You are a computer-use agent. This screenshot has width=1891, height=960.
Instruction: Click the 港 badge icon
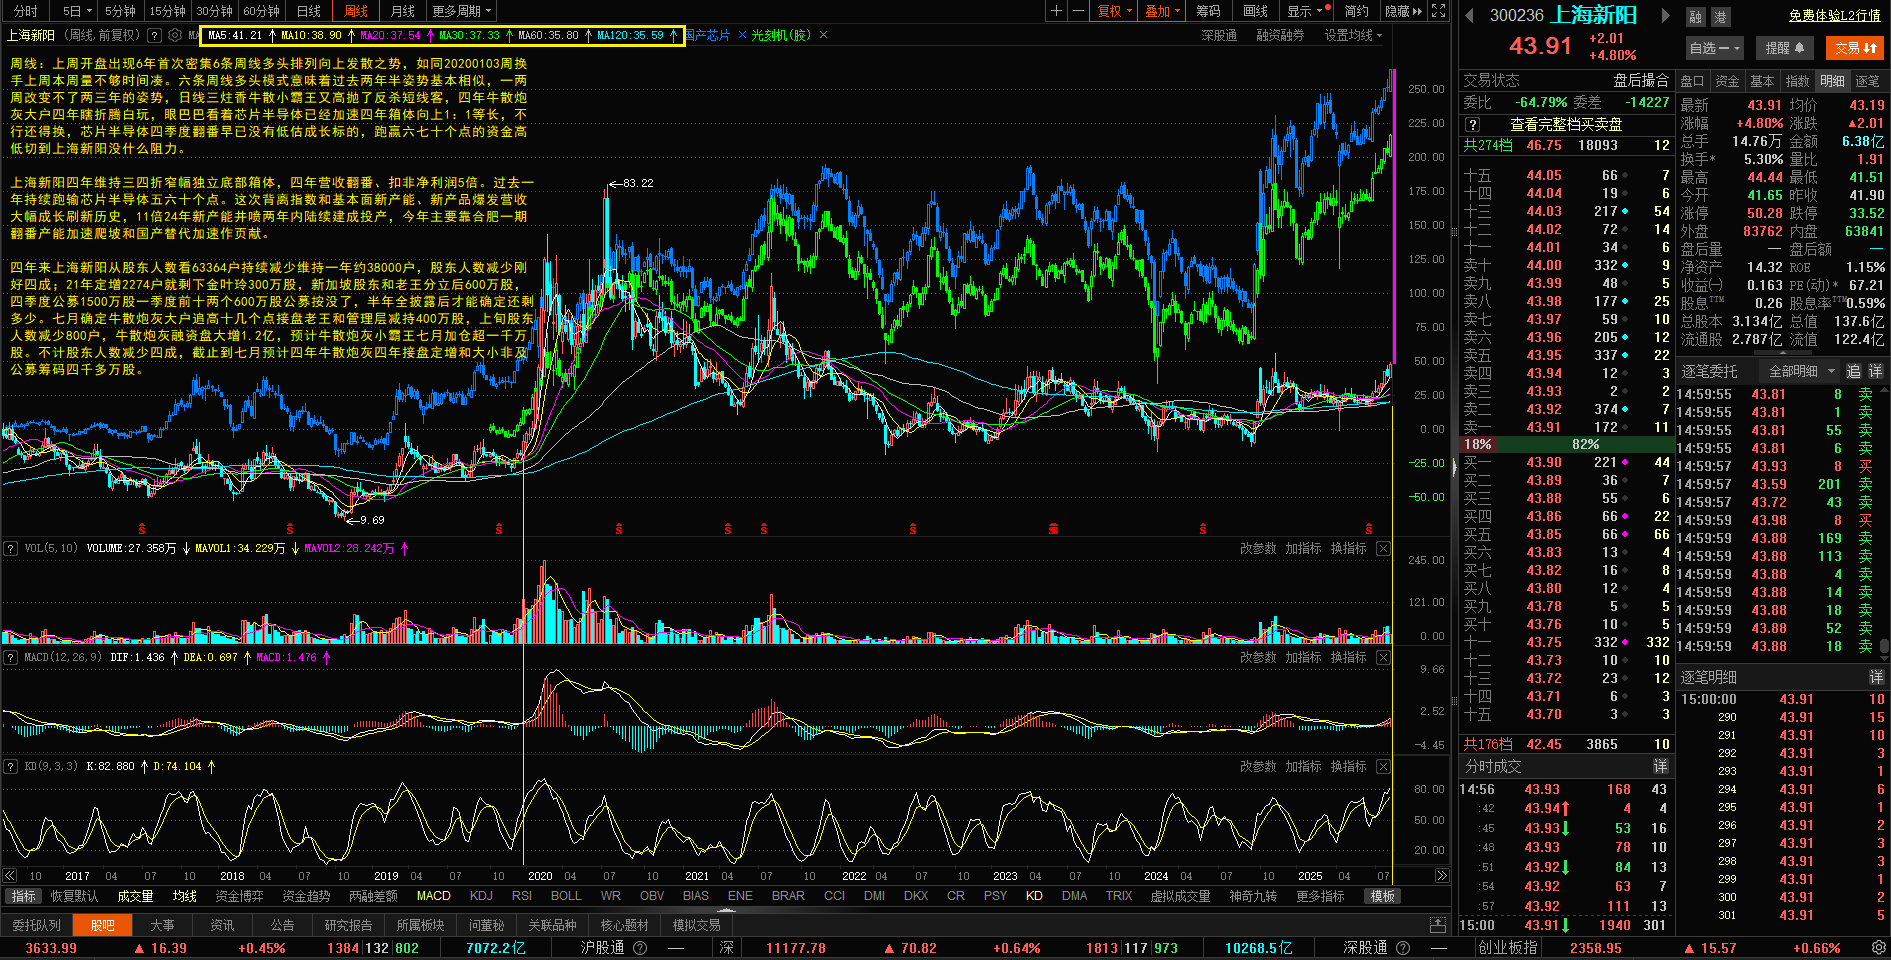(x=1721, y=17)
